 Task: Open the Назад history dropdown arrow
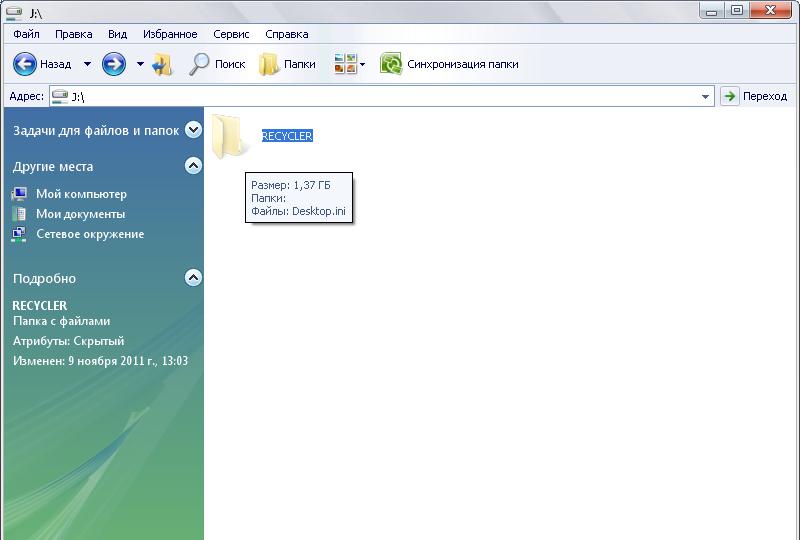[x=87, y=64]
